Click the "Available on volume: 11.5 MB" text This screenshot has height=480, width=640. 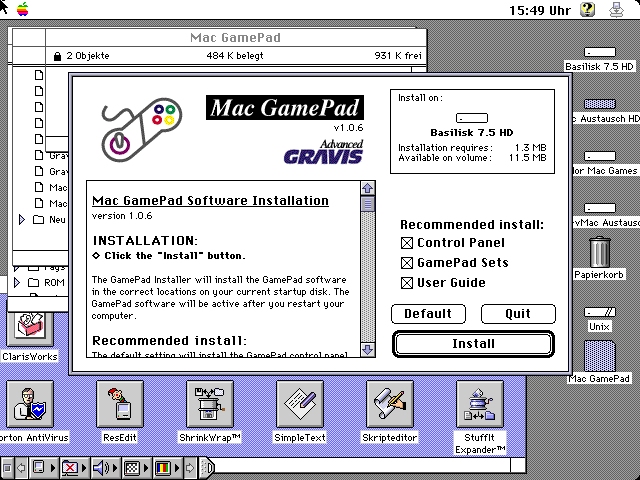[x=472, y=158]
